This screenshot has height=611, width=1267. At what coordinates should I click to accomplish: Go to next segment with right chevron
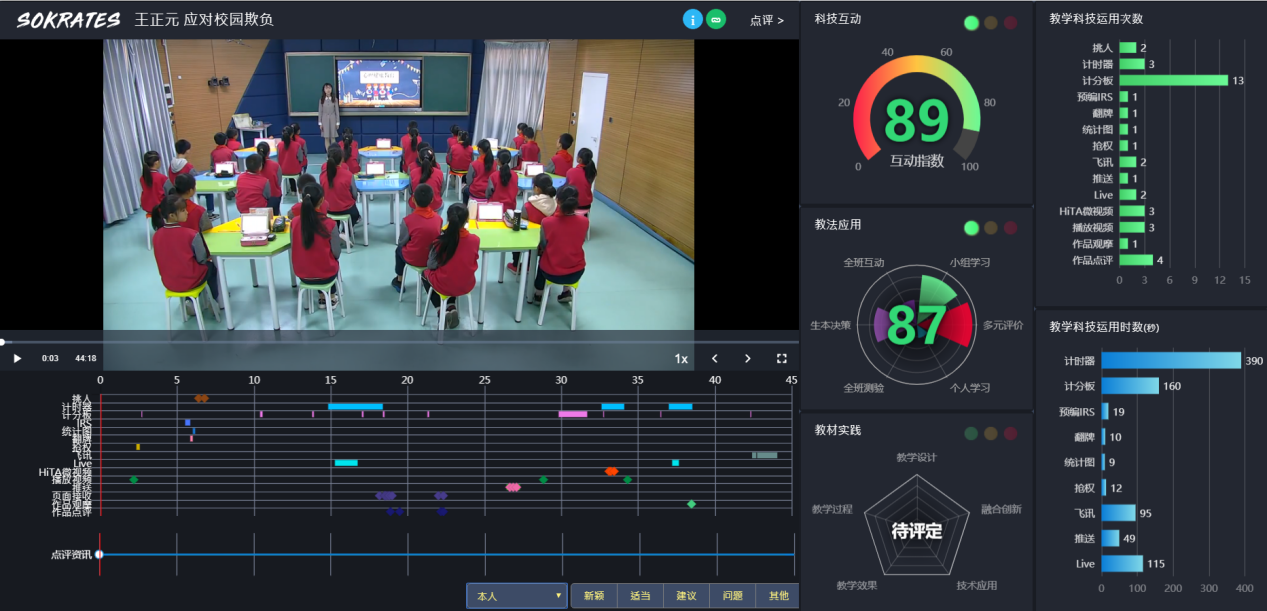tap(747, 358)
